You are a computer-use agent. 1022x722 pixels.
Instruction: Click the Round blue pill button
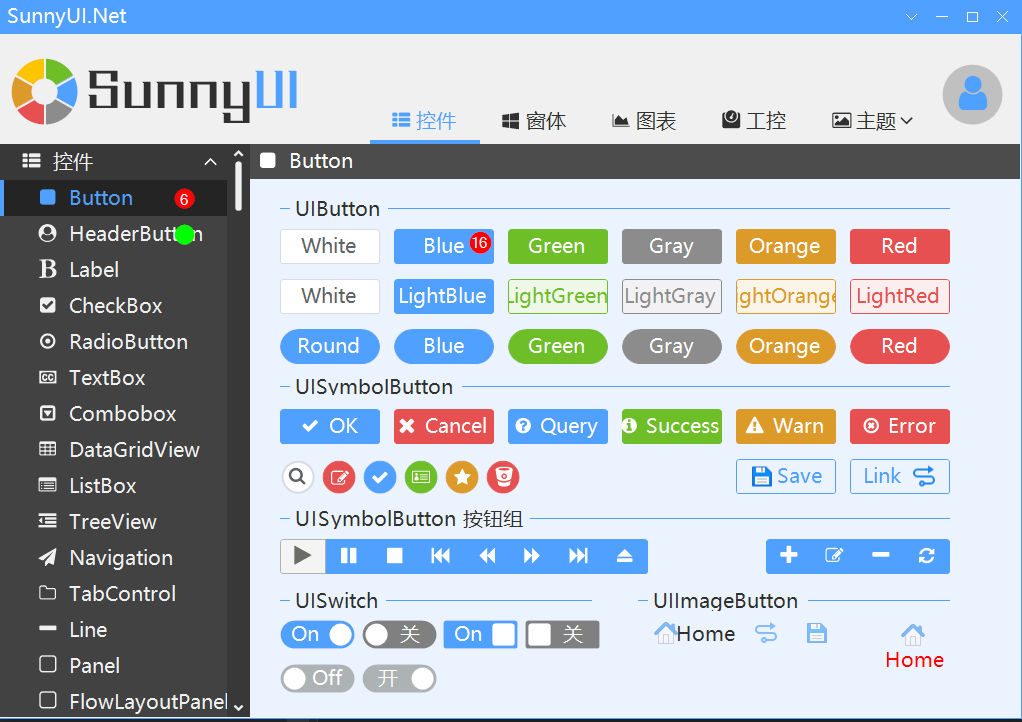[330, 346]
